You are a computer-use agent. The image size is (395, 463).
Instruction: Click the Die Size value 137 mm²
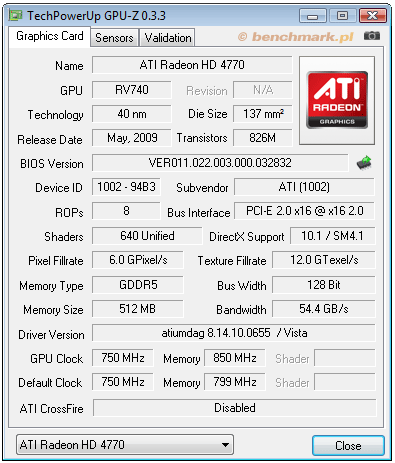click(263, 114)
